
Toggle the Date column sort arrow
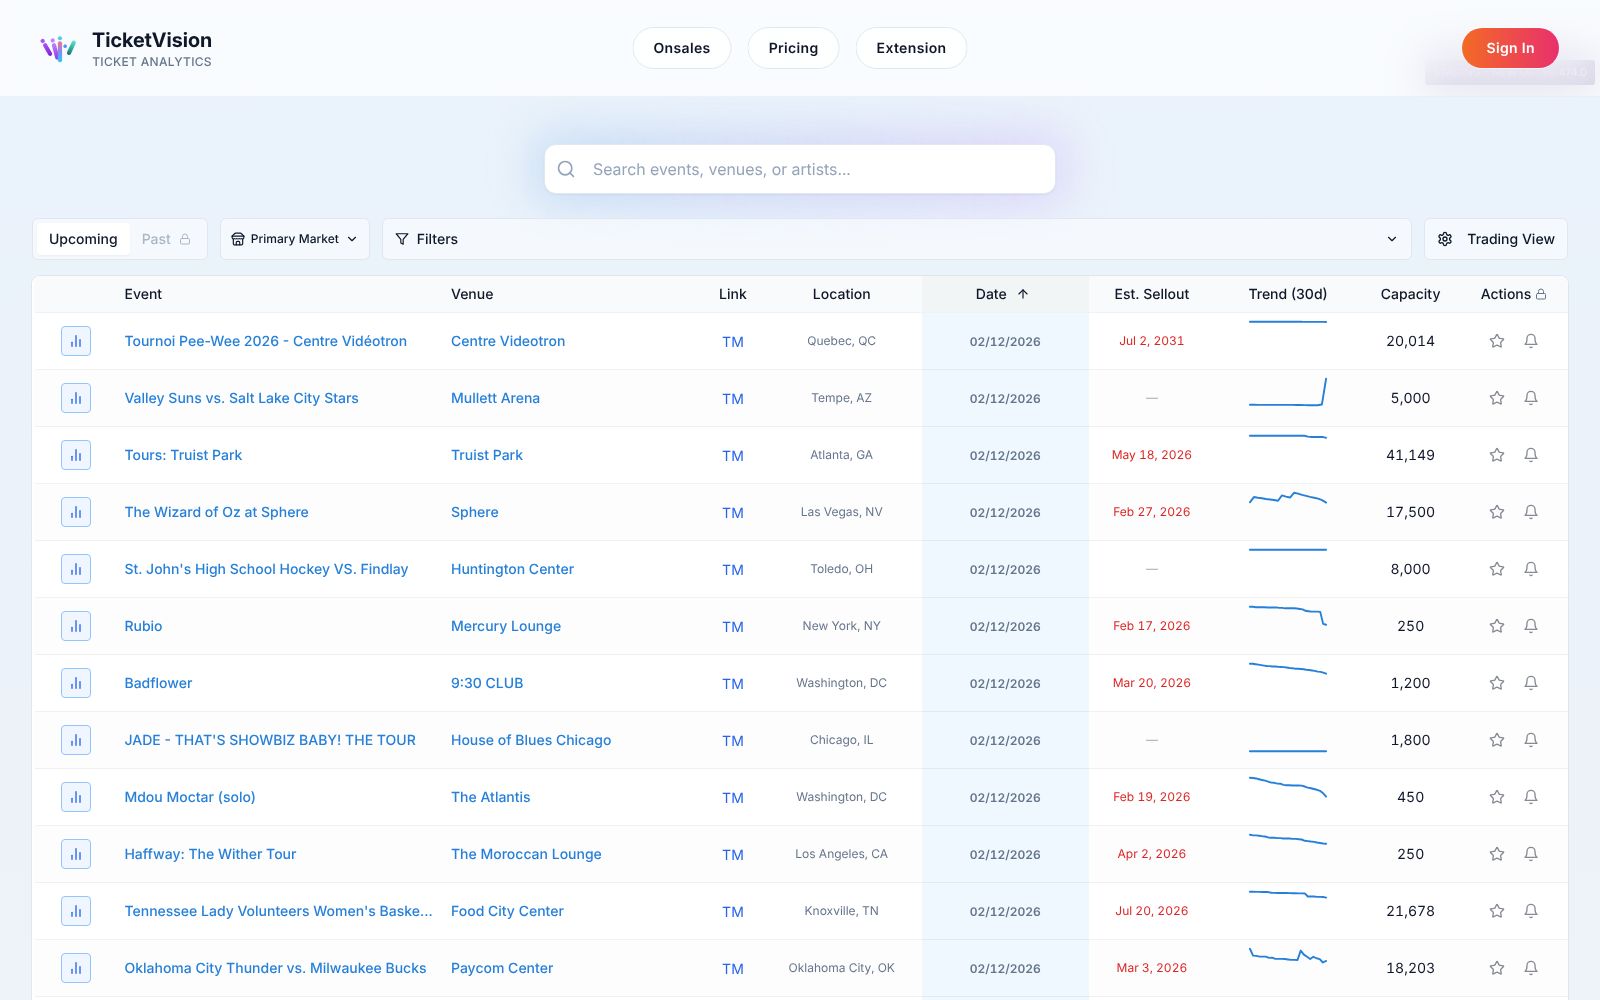pos(1023,294)
